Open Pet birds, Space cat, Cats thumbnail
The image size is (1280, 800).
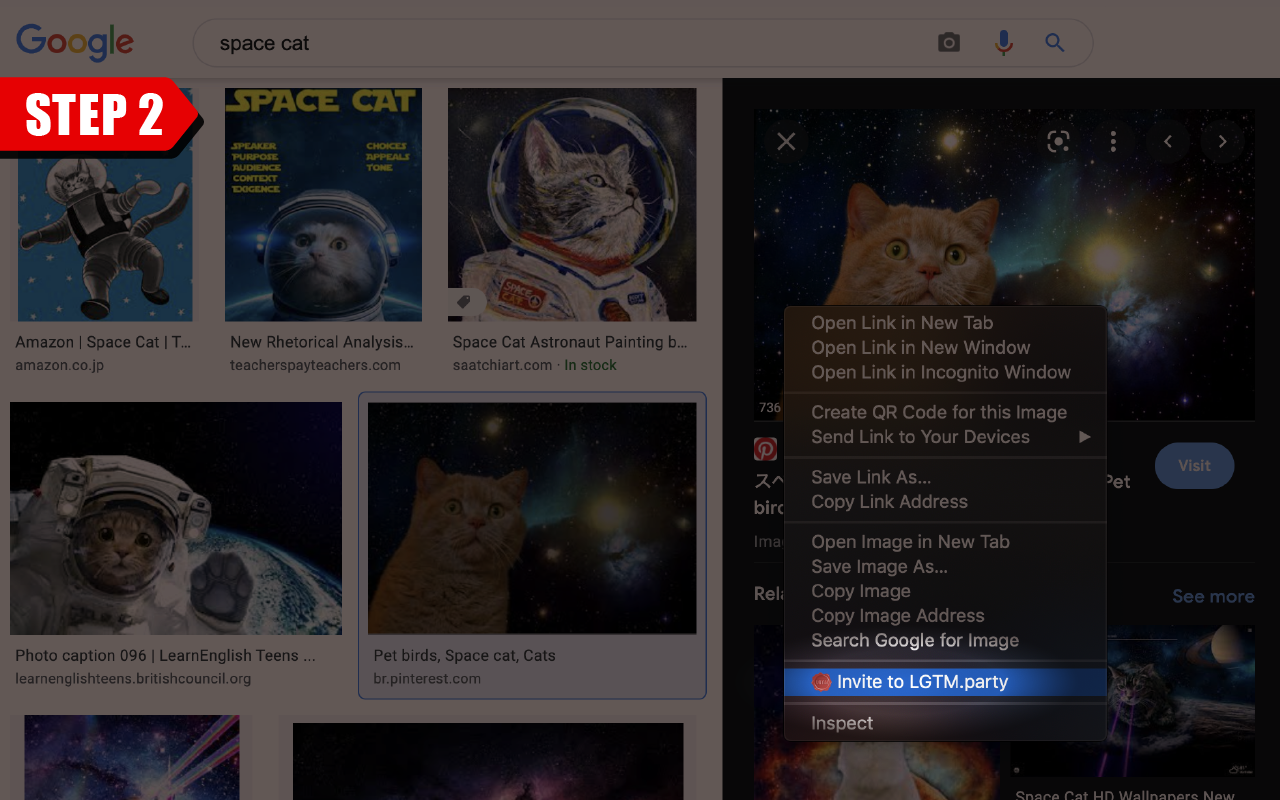coord(532,518)
